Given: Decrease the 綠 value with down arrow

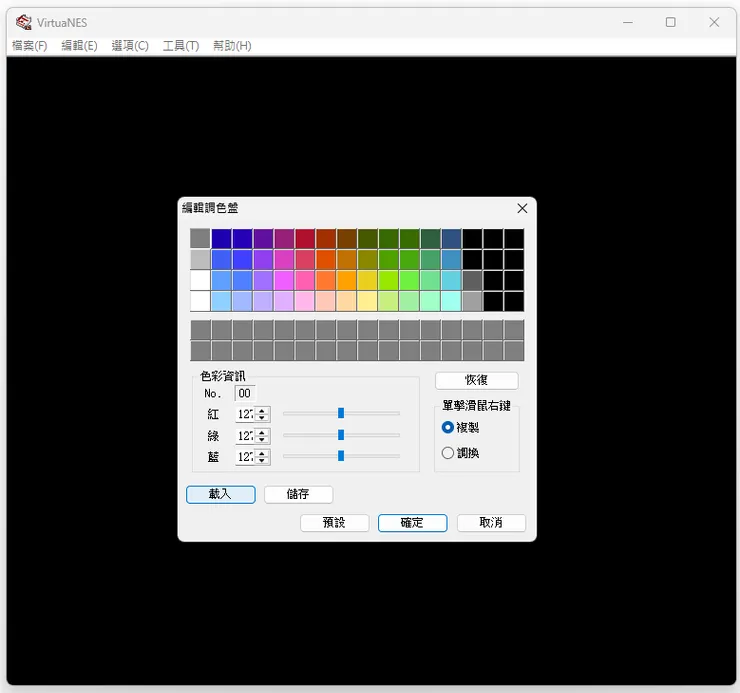Looking at the screenshot, I should (x=262, y=439).
